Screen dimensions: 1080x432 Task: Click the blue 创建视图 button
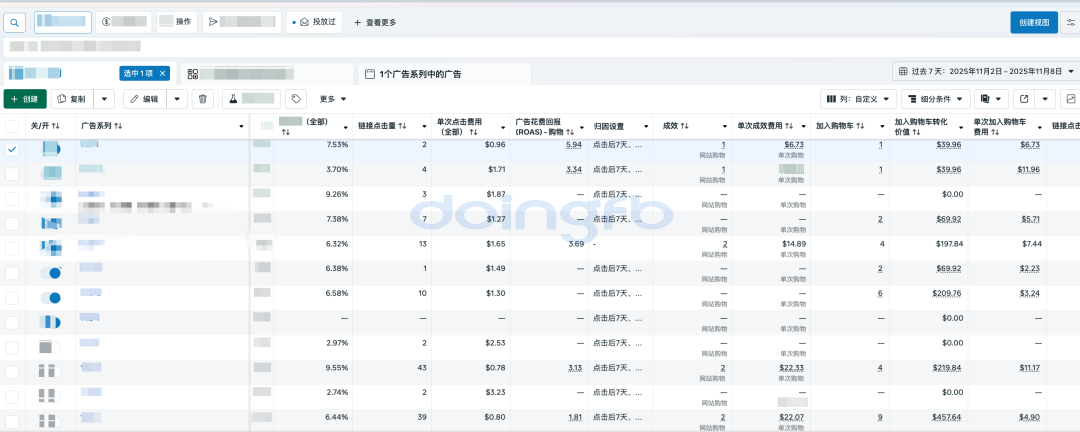point(1033,22)
